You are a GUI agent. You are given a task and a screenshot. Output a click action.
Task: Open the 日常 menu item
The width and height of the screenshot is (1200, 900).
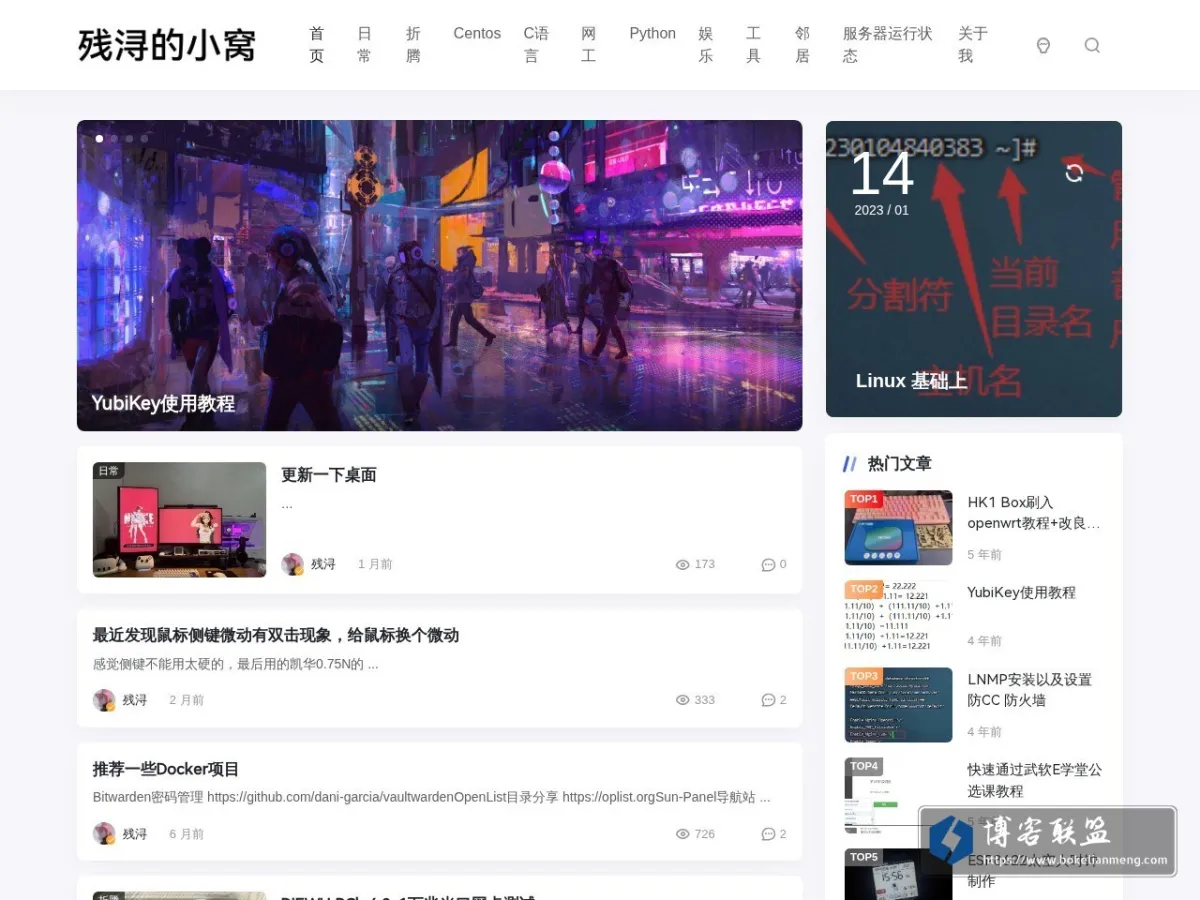(365, 45)
